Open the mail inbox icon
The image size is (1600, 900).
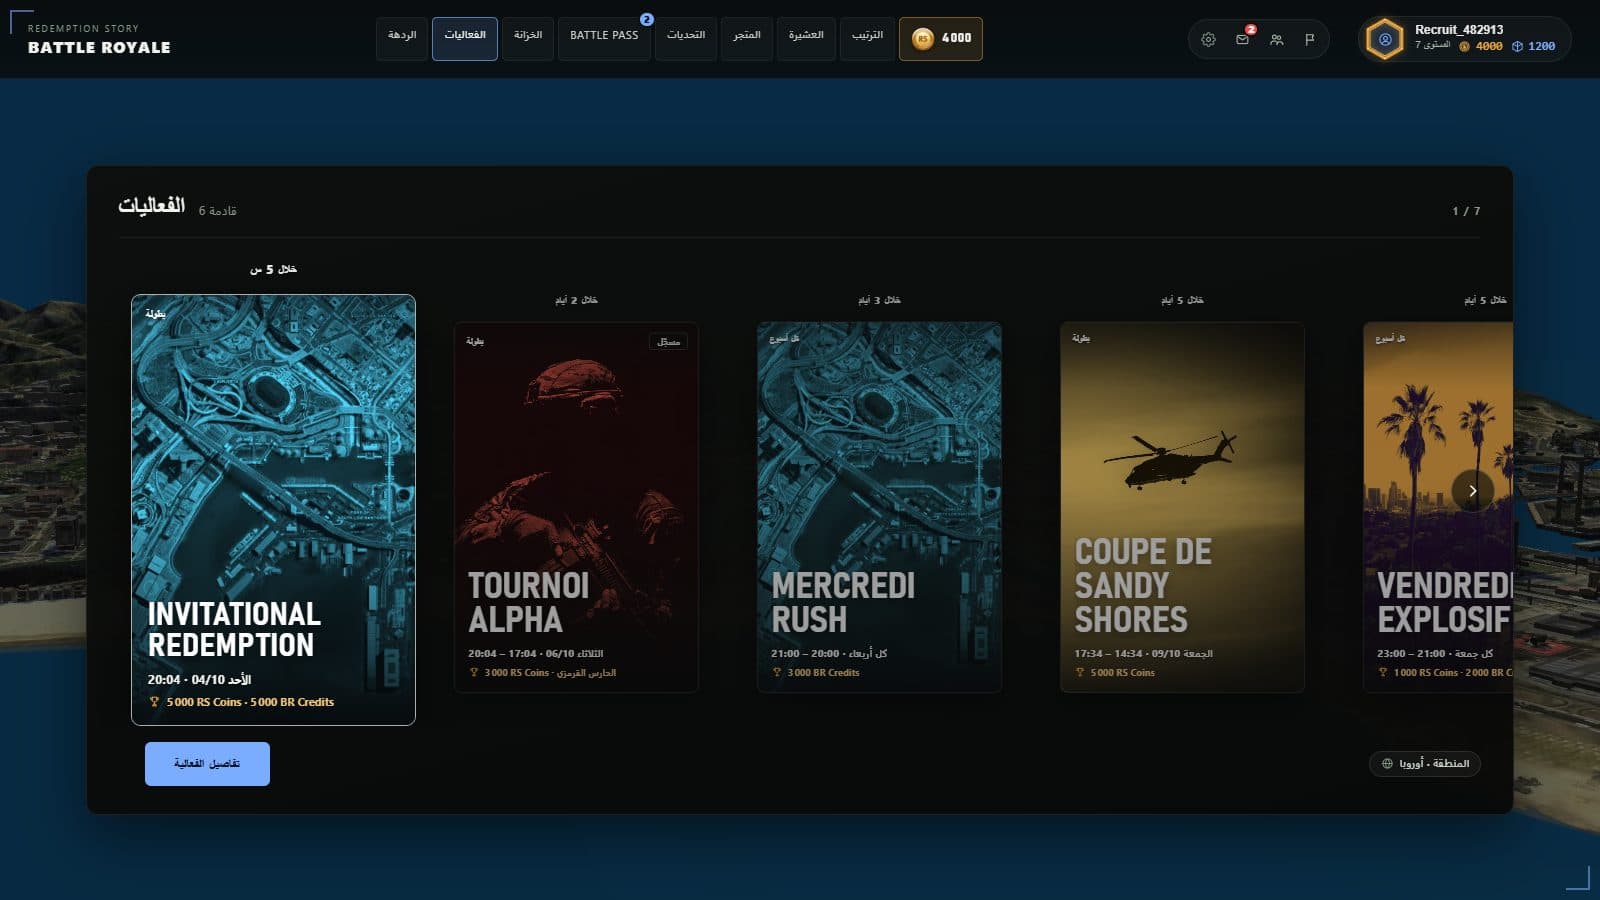[x=1242, y=40]
